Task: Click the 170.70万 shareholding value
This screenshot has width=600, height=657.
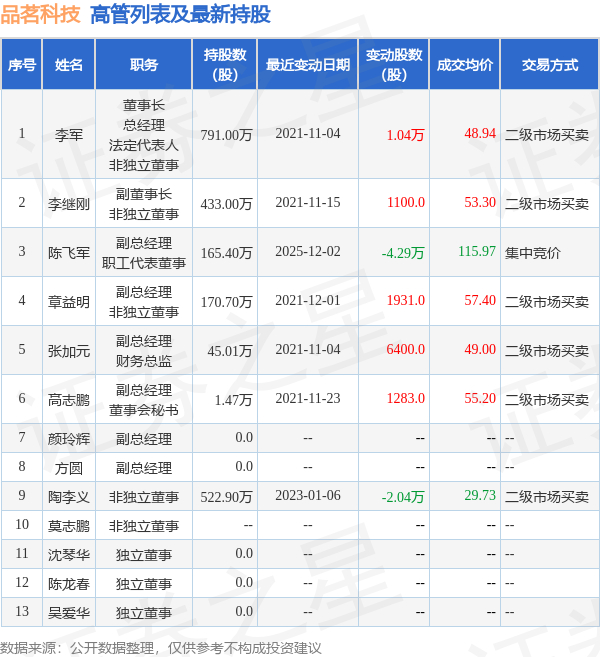Action: pyautogui.click(x=226, y=302)
